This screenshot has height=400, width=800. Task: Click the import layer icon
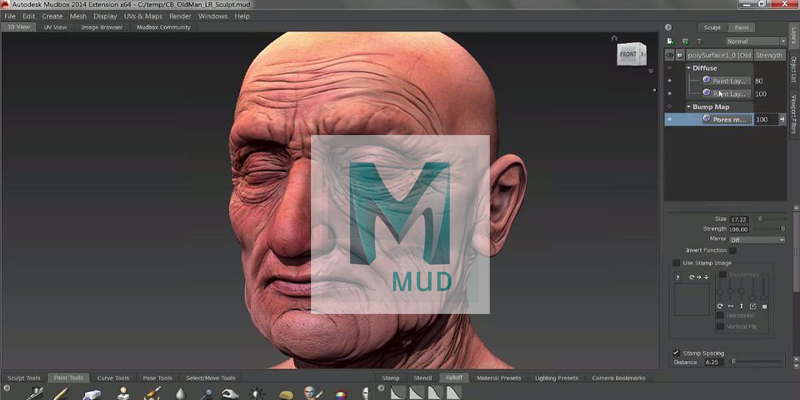[x=685, y=41]
